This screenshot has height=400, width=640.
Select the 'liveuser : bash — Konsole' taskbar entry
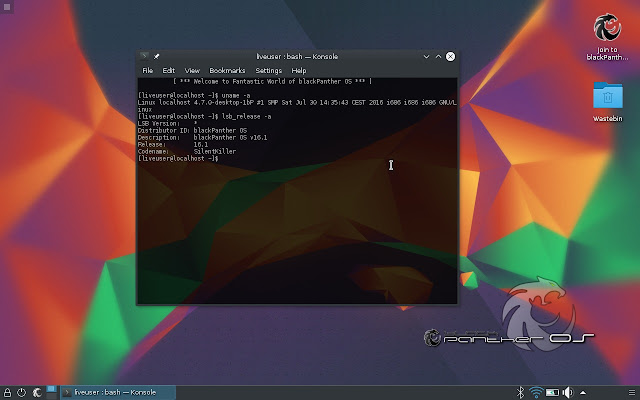pyautogui.click(x=118, y=392)
